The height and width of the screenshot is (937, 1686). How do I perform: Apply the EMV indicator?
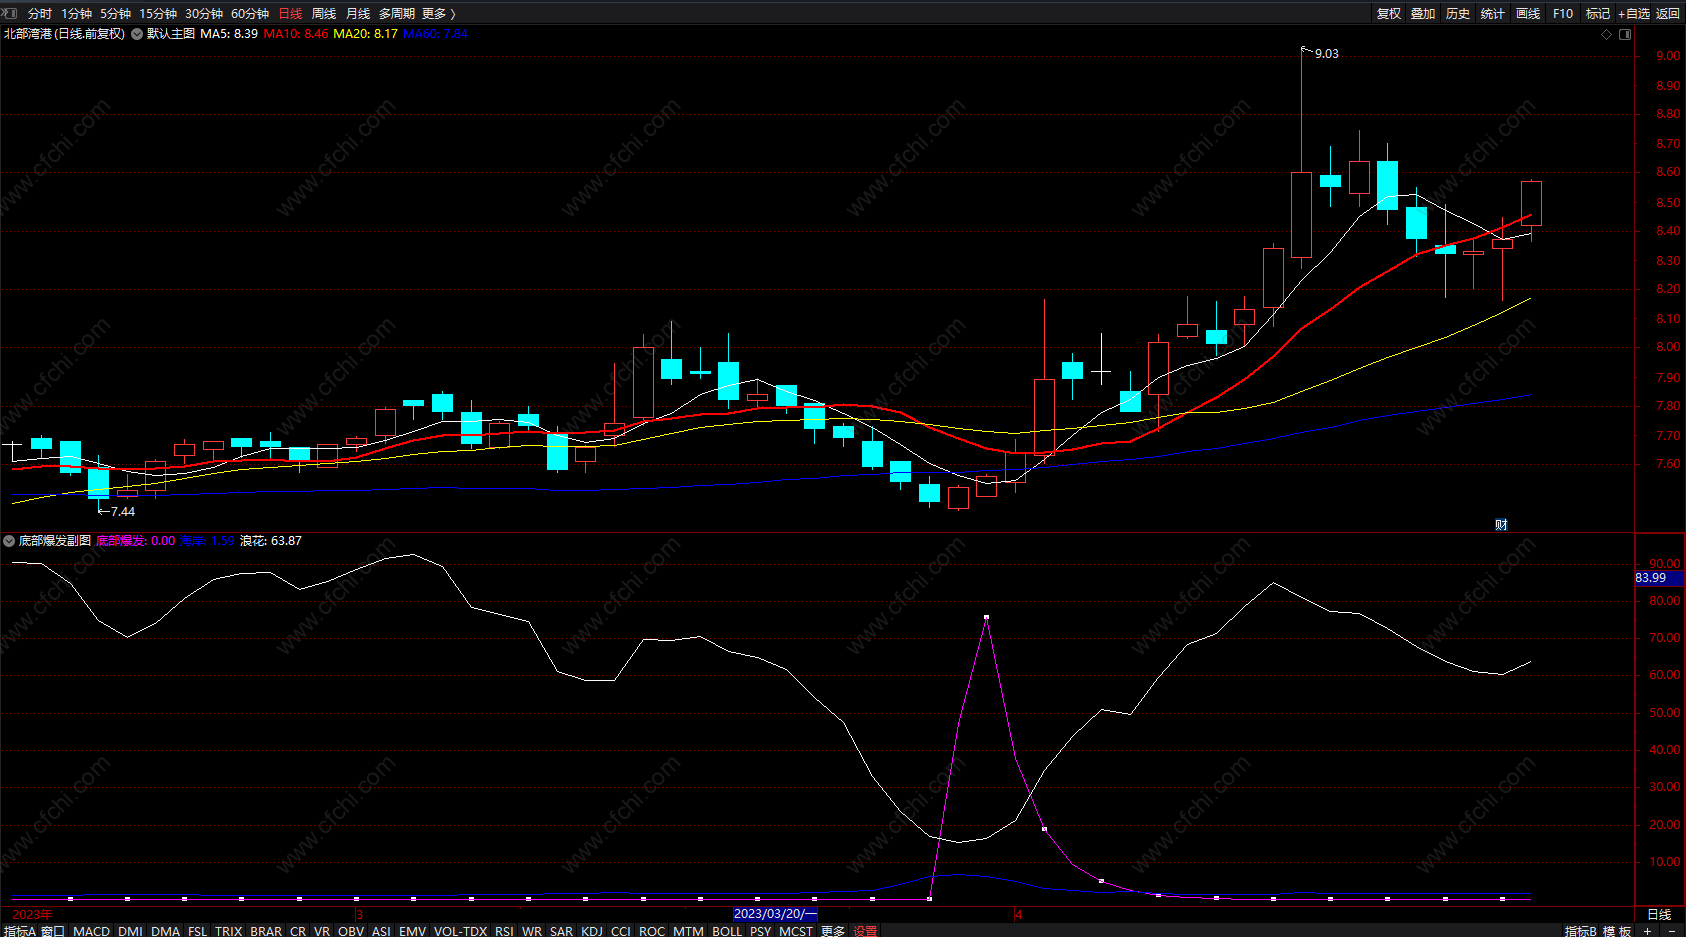pyautogui.click(x=412, y=931)
